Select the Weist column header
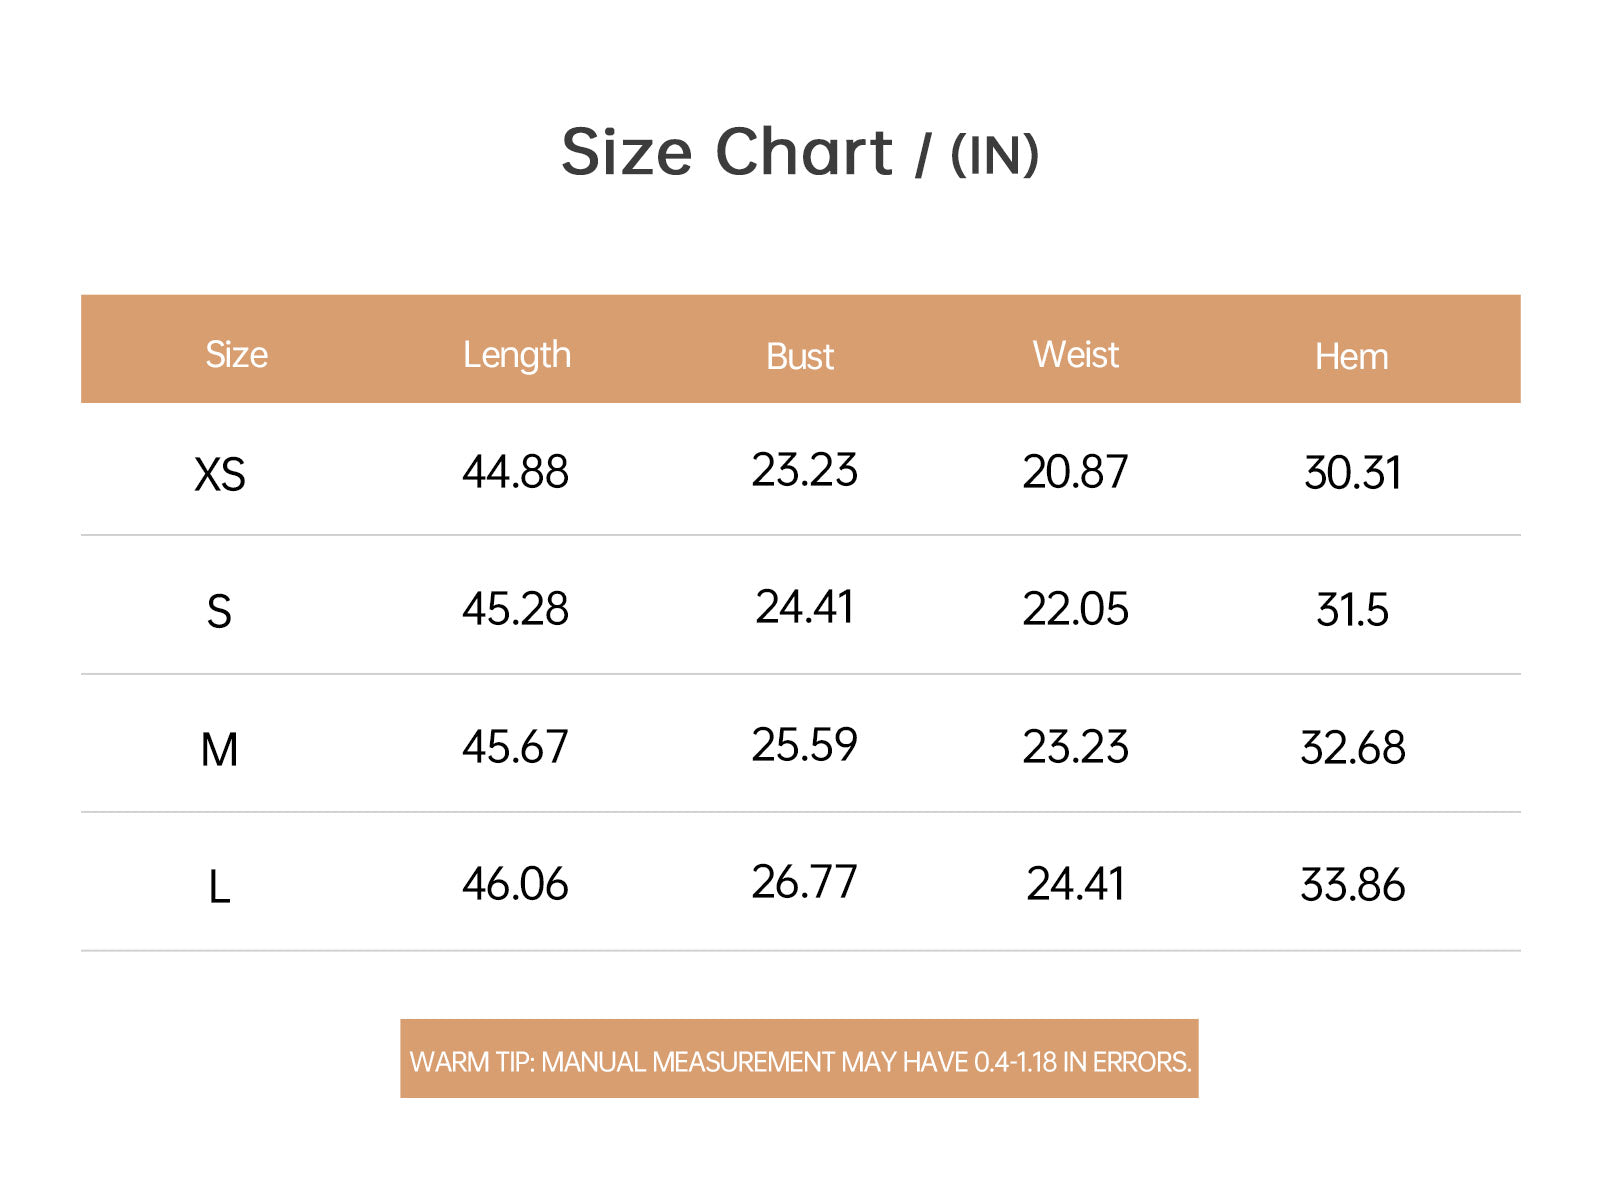 click(1076, 355)
